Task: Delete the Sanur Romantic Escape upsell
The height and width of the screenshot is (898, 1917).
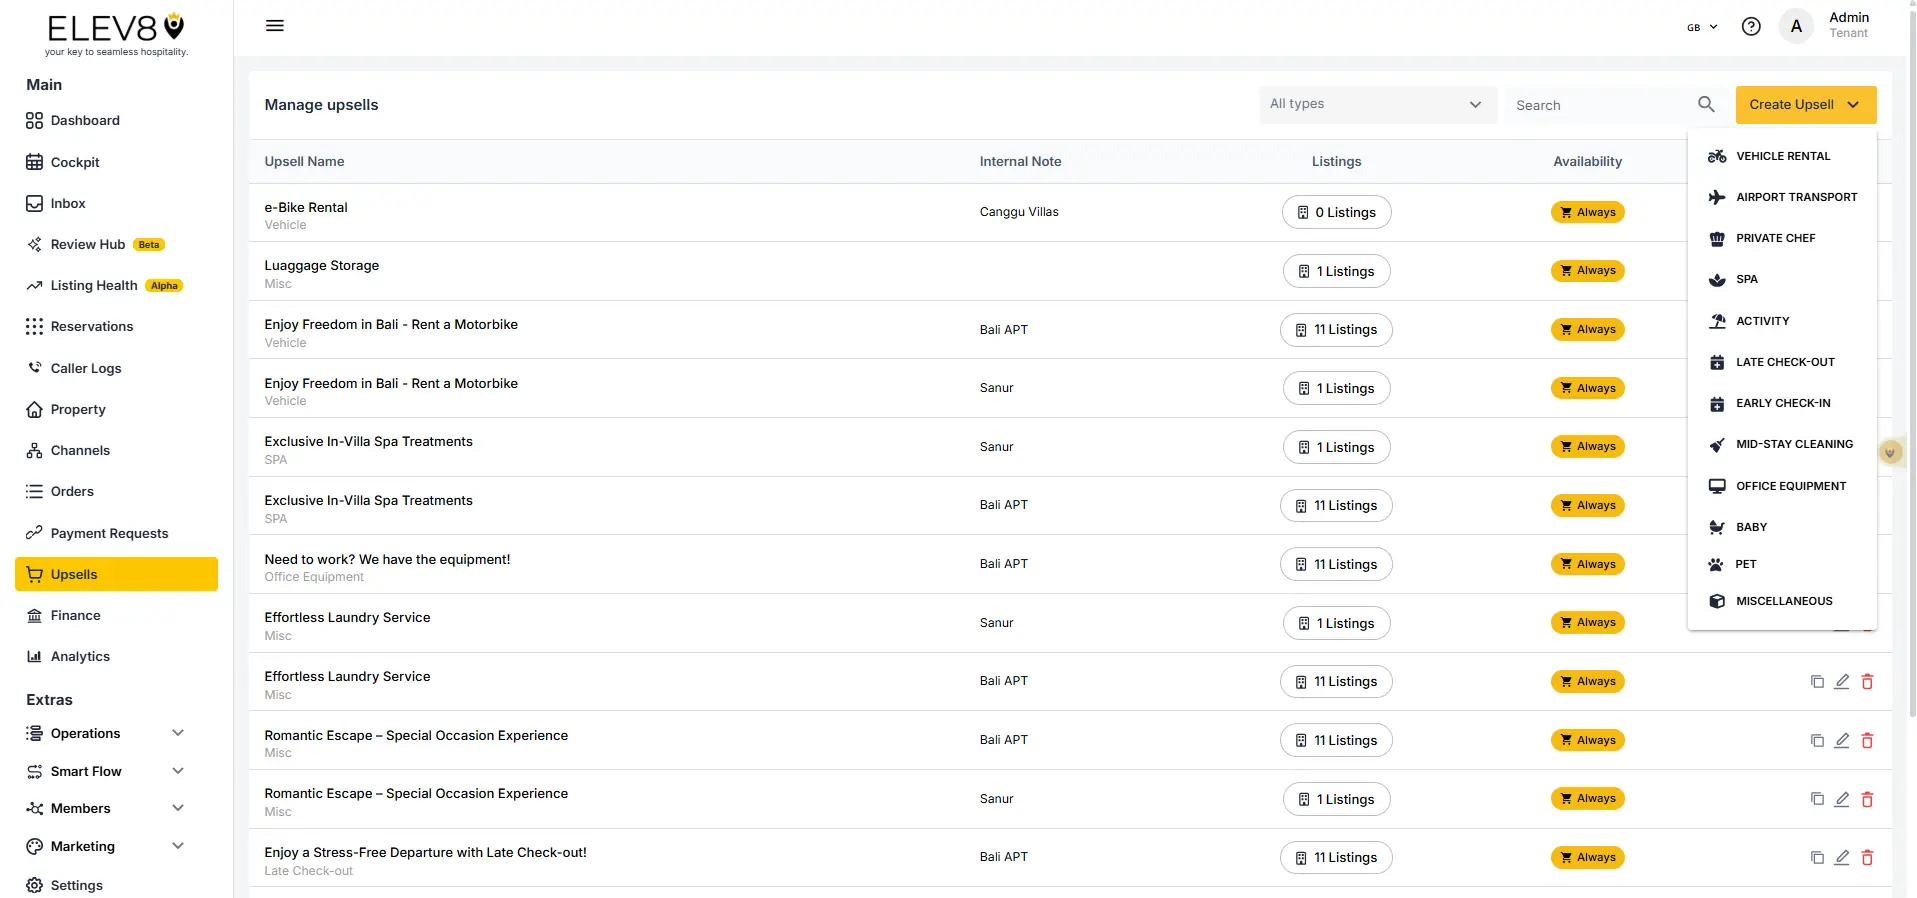Action: [1867, 799]
